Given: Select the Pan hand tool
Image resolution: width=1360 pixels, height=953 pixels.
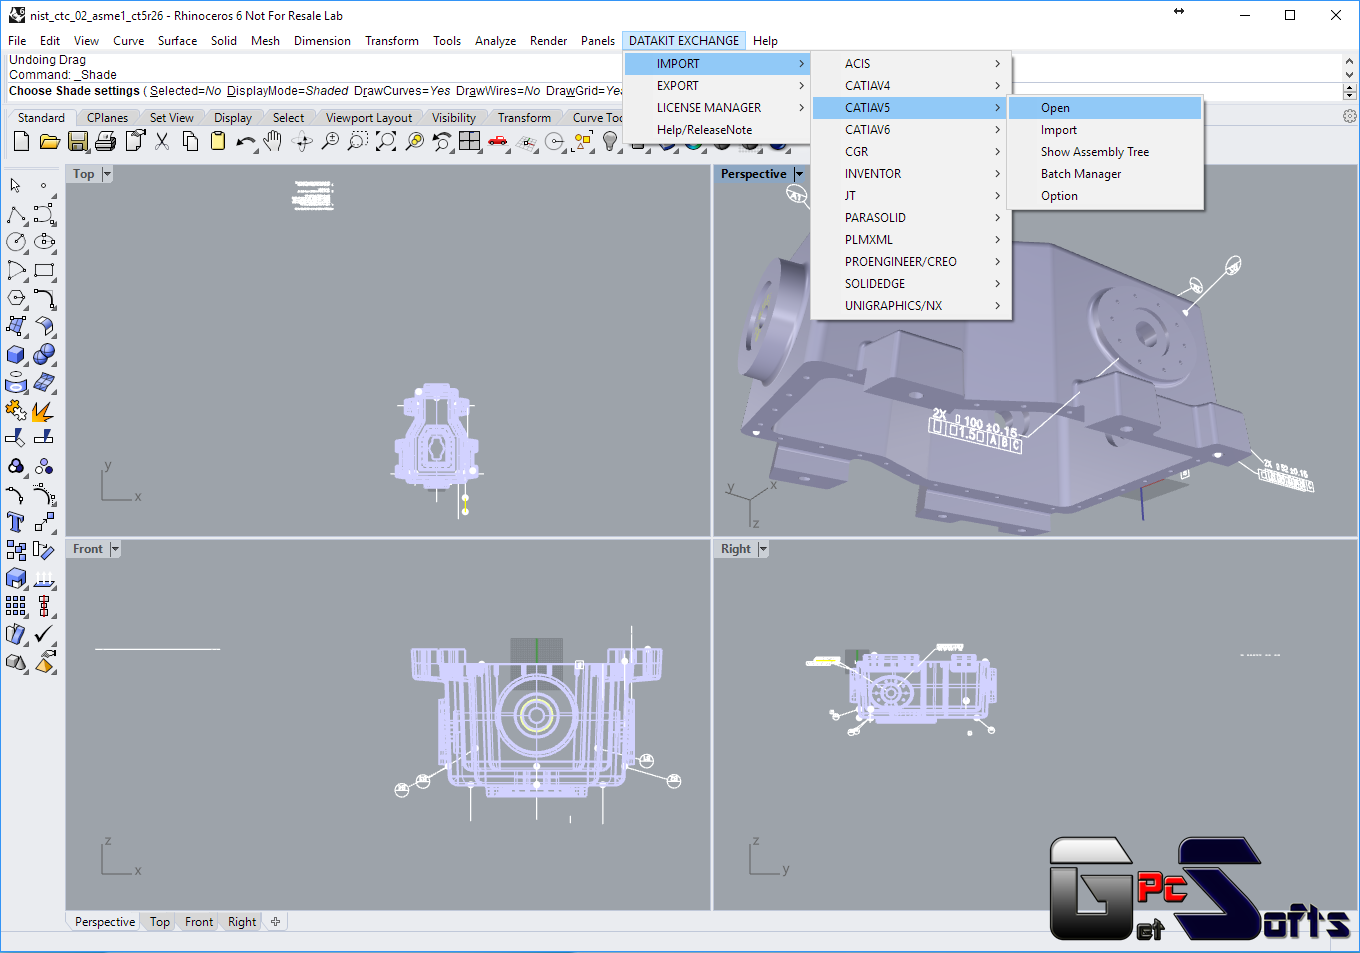Looking at the screenshot, I should (273, 142).
